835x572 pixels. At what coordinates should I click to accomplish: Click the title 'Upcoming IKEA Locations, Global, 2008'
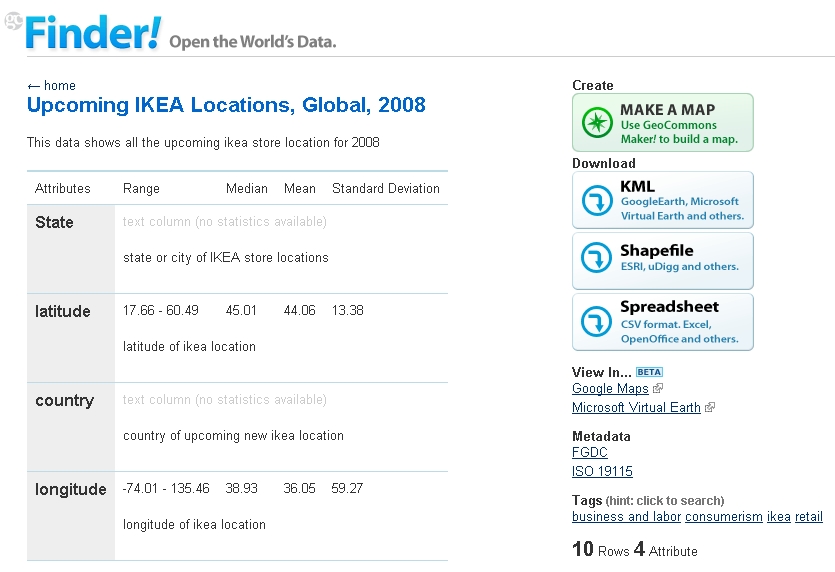[x=226, y=105]
